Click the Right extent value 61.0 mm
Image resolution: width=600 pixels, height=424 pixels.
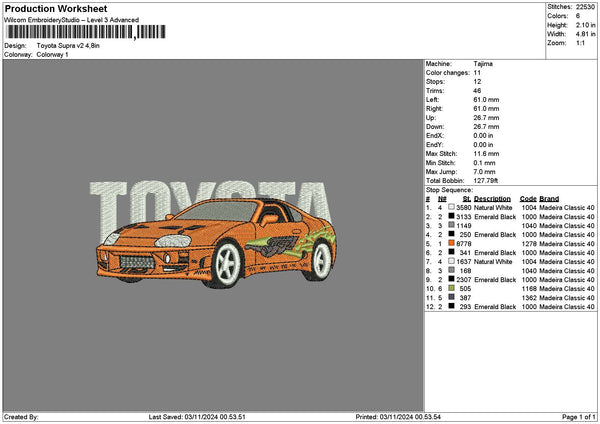486,109
